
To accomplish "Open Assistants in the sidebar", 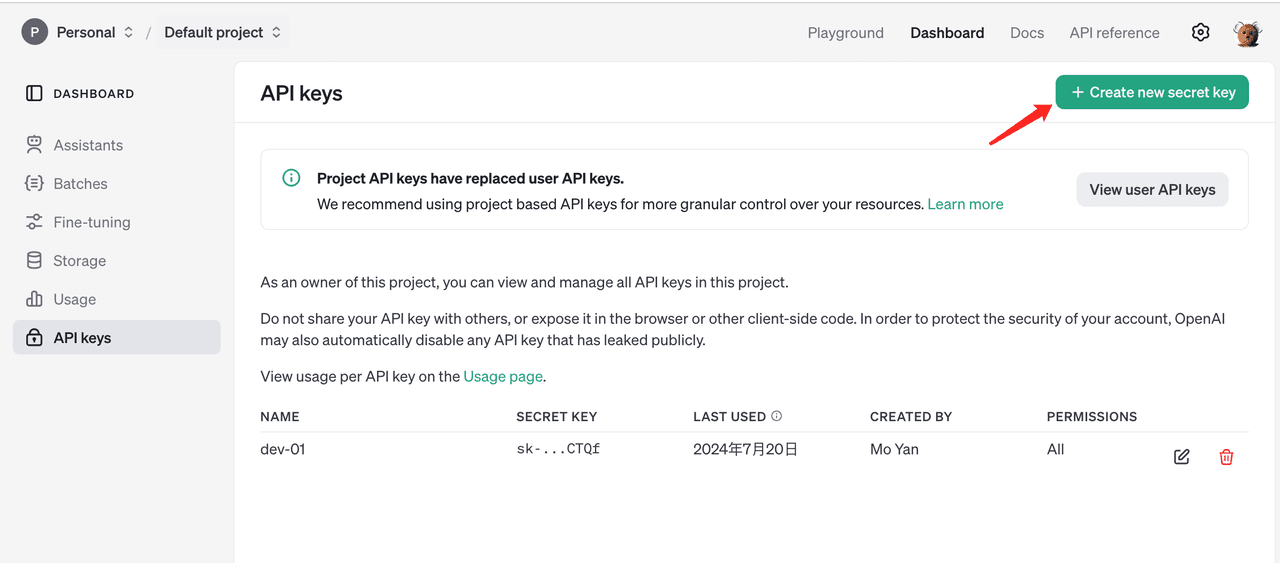I will coord(117,145).
